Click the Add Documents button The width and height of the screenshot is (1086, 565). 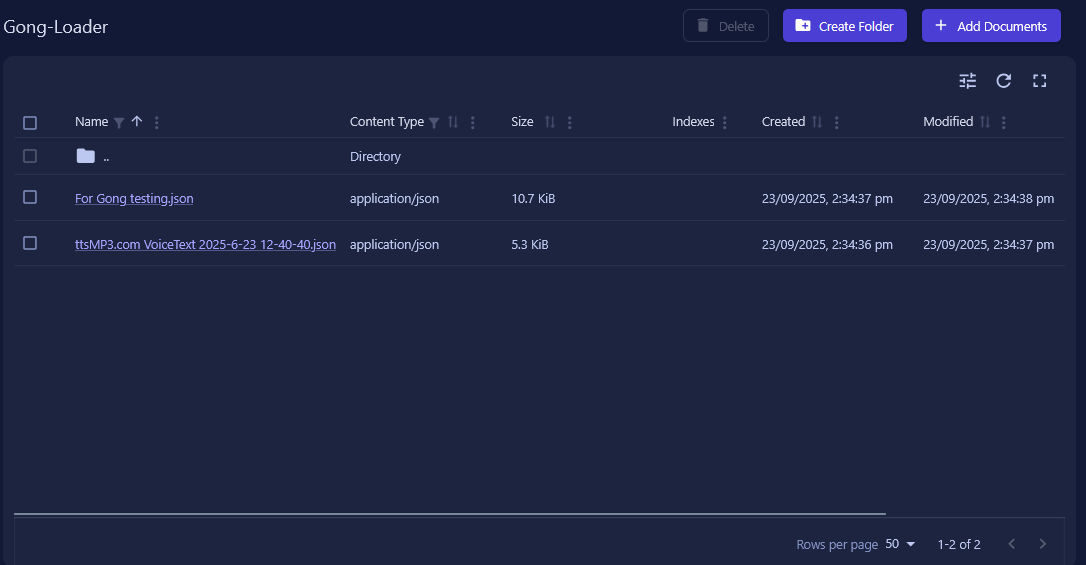[990, 26]
